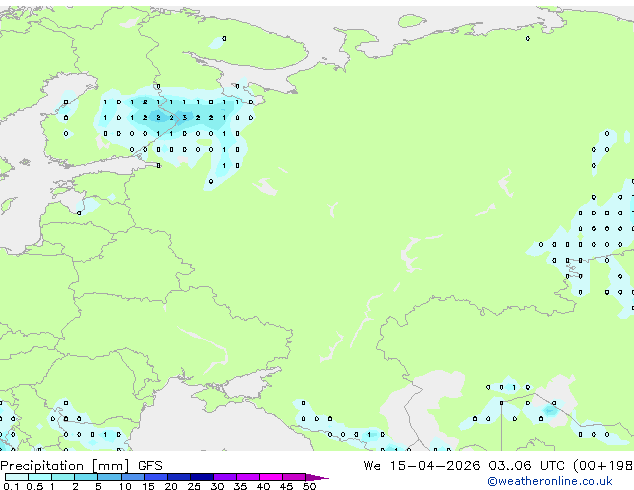Viewport: 634px width, 490px height.
Task: Pick the legend swatch between 0.1 and 0.5
Action: click(17, 477)
